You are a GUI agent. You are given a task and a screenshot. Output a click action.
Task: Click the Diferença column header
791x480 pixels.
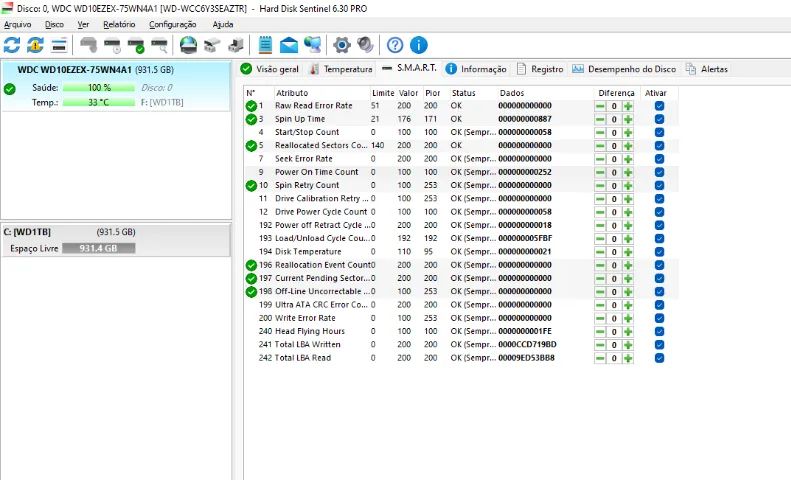click(x=616, y=93)
